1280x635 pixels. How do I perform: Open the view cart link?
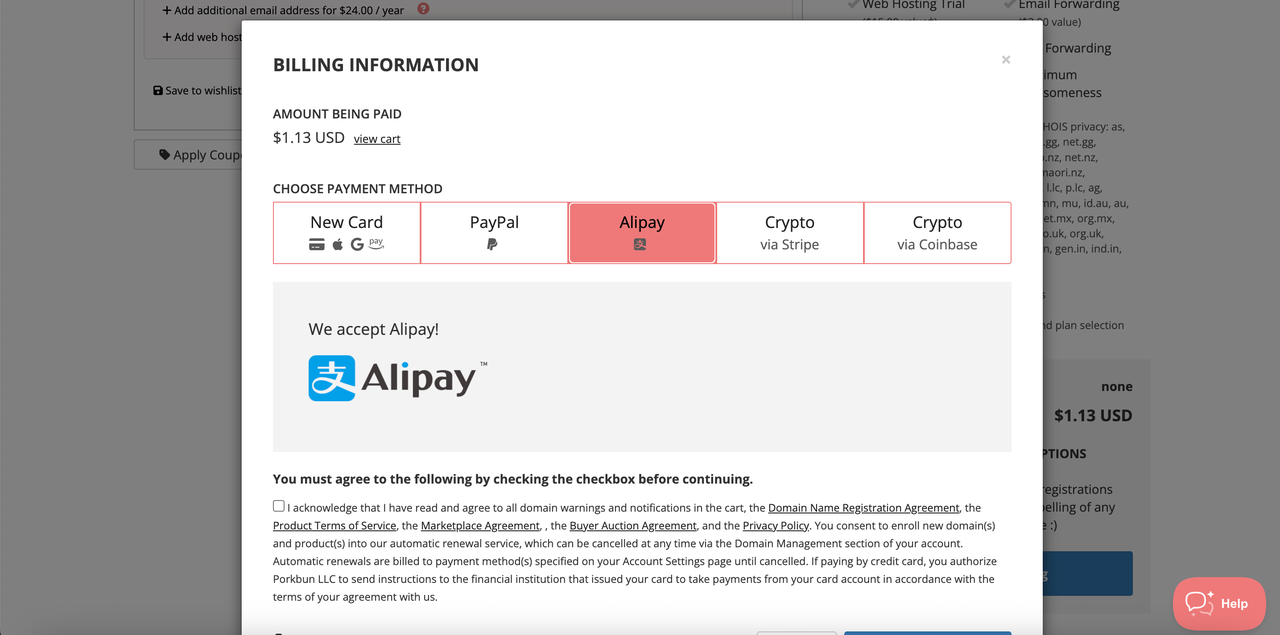pyautogui.click(x=377, y=139)
